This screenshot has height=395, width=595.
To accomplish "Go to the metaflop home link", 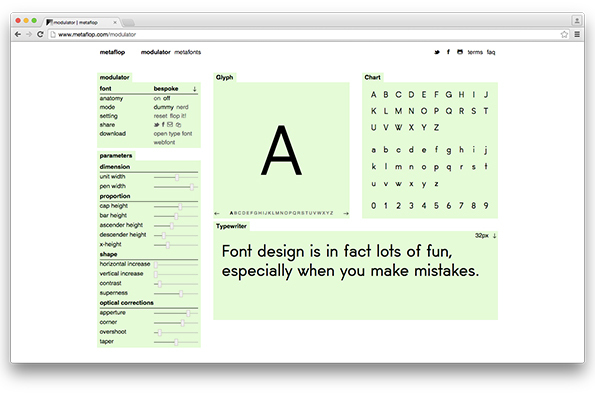I will pyautogui.click(x=112, y=52).
